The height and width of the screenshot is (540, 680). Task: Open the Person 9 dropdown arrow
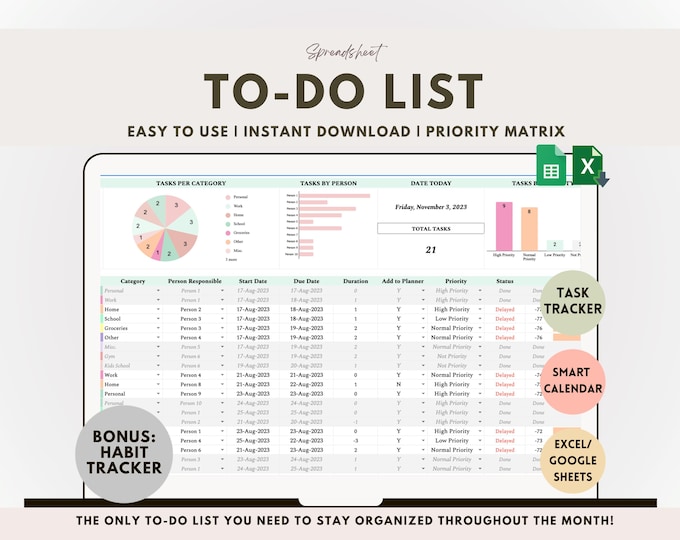222,393
